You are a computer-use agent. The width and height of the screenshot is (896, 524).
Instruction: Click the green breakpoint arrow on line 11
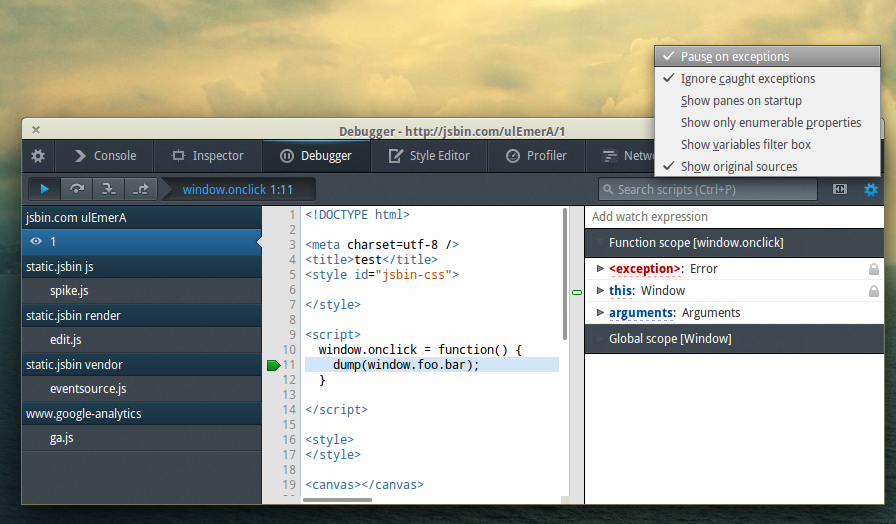point(274,365)
